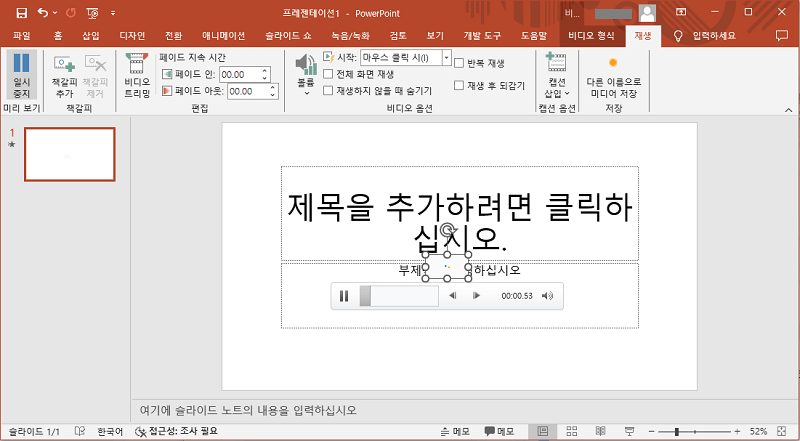
Task: Click 책갈피 추가 to add a bookmark
Action: 64,77
